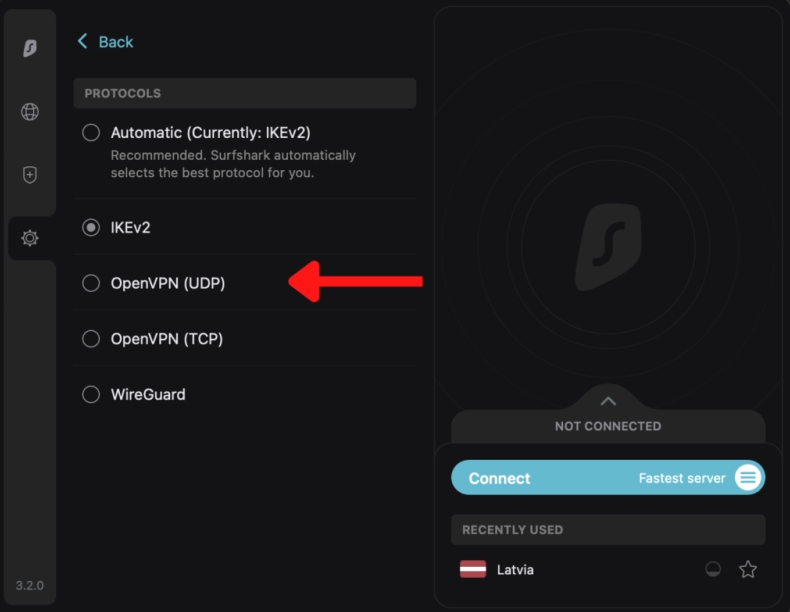
Task: Choose the OpenVPN (TCP) radio option
Action: click(91, 339)
